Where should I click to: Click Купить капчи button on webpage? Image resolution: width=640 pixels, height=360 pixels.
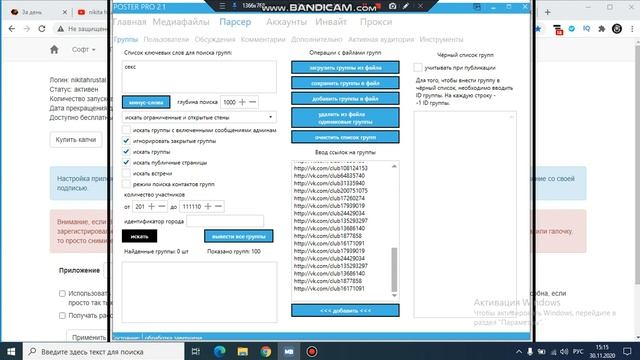click(76, 140)
